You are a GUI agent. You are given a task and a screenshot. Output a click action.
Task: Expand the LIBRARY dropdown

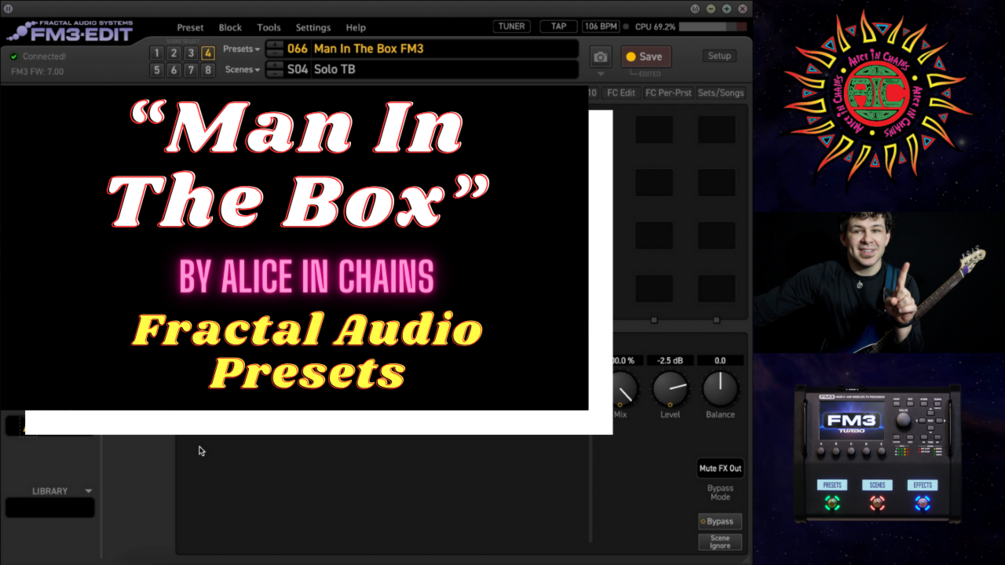88,491
